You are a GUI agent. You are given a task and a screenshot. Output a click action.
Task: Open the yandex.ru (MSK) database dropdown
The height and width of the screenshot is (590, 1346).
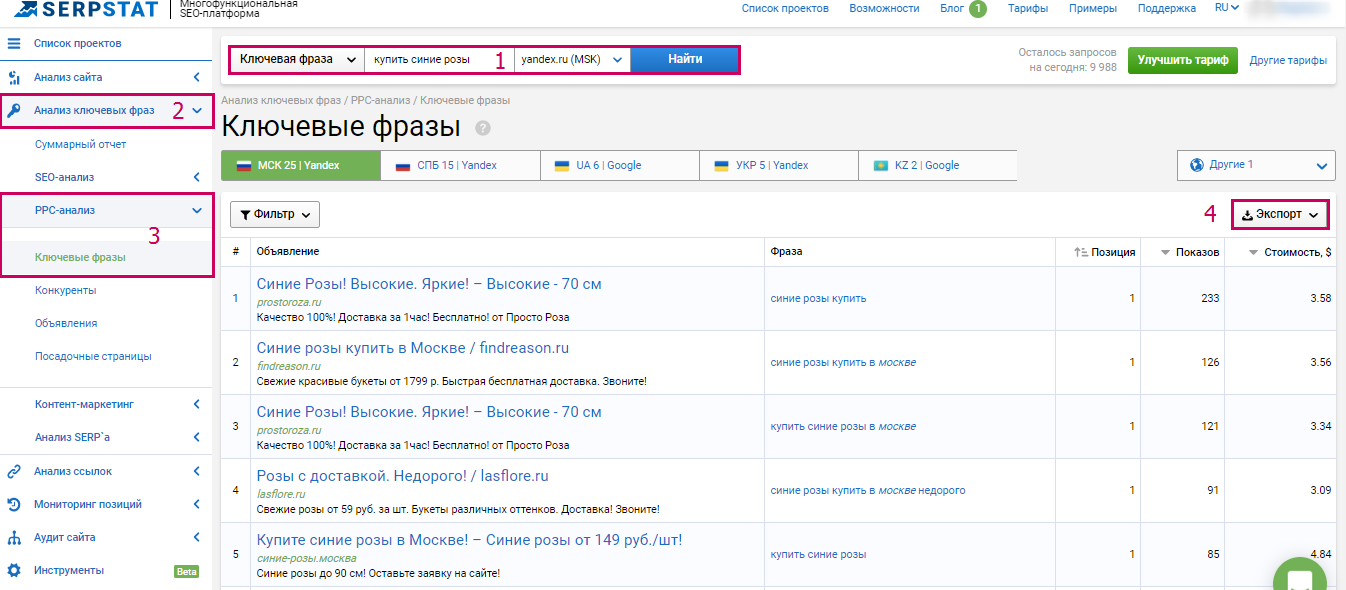572,60
